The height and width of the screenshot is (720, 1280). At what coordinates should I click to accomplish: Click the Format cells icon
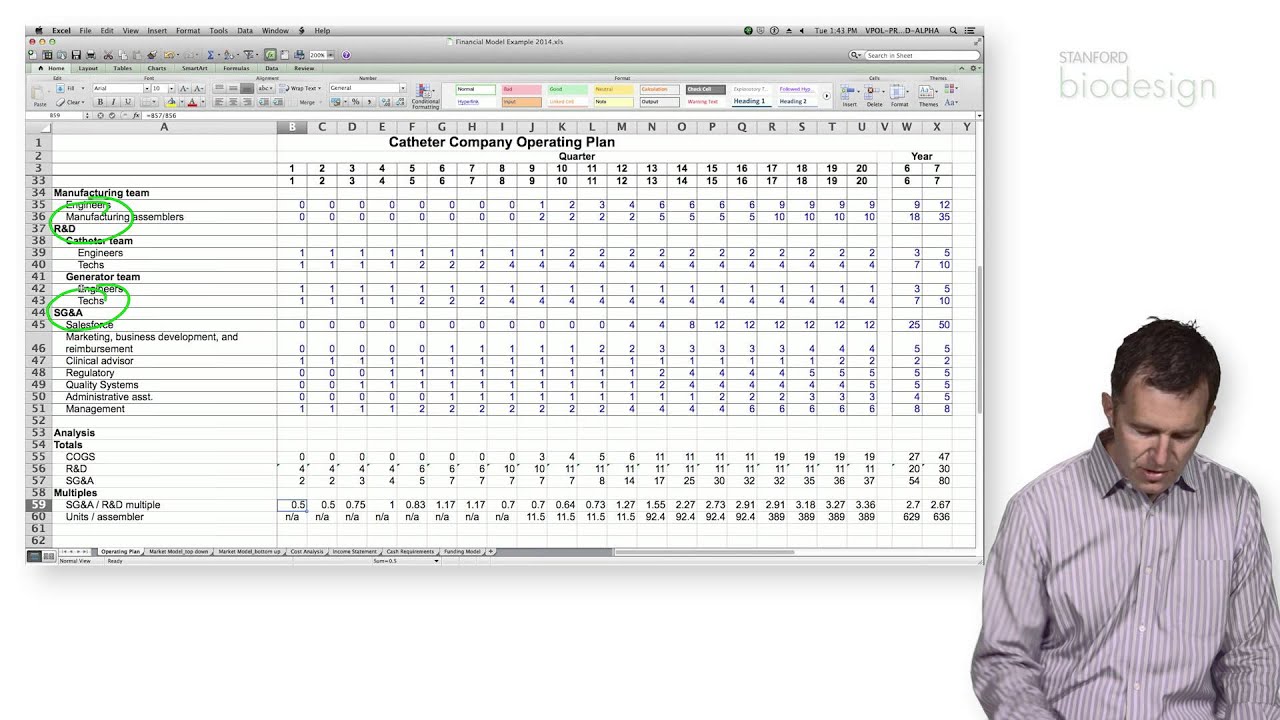[x=899, y=93]
